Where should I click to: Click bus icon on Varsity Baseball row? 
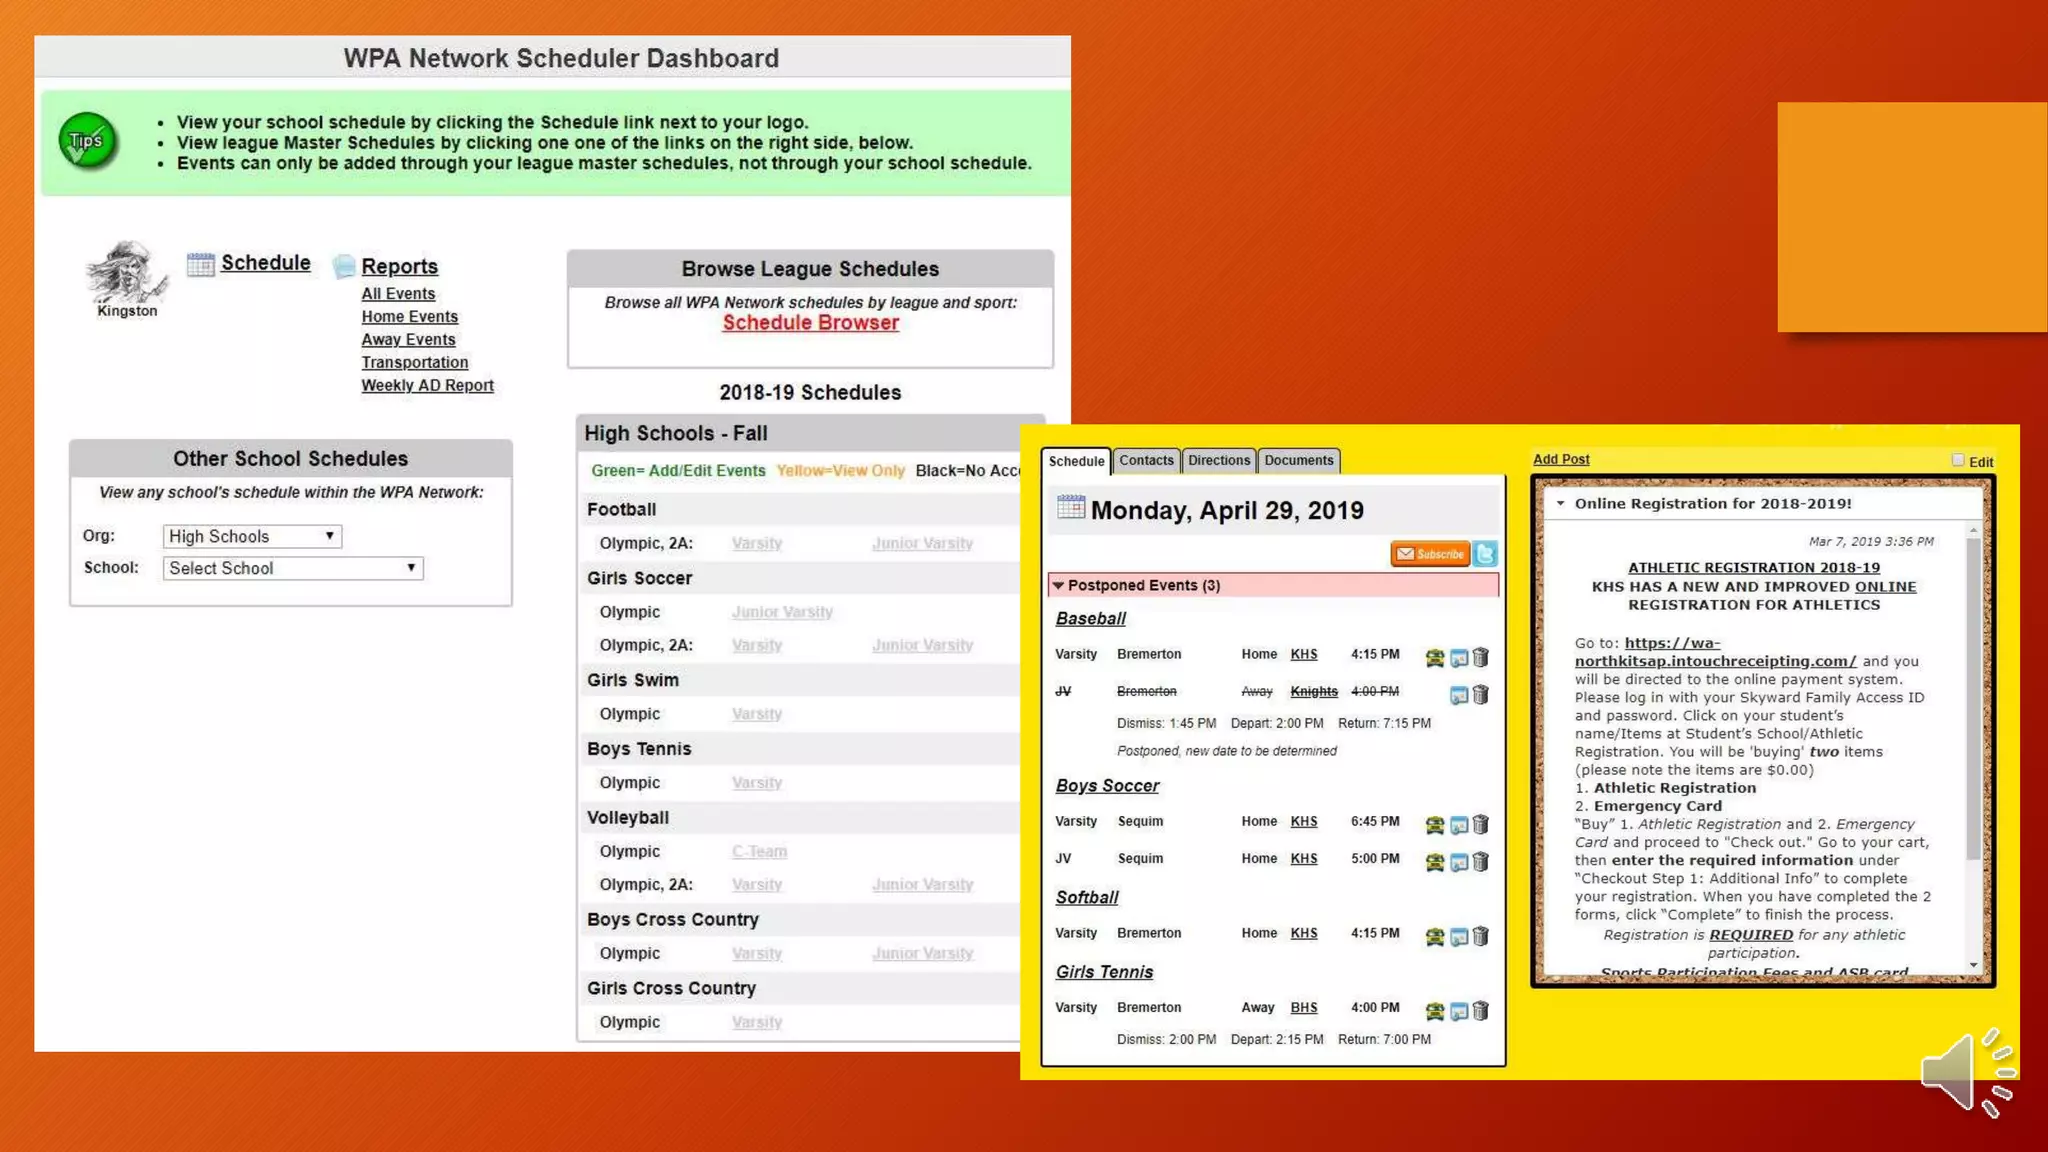click(1435, 658)
